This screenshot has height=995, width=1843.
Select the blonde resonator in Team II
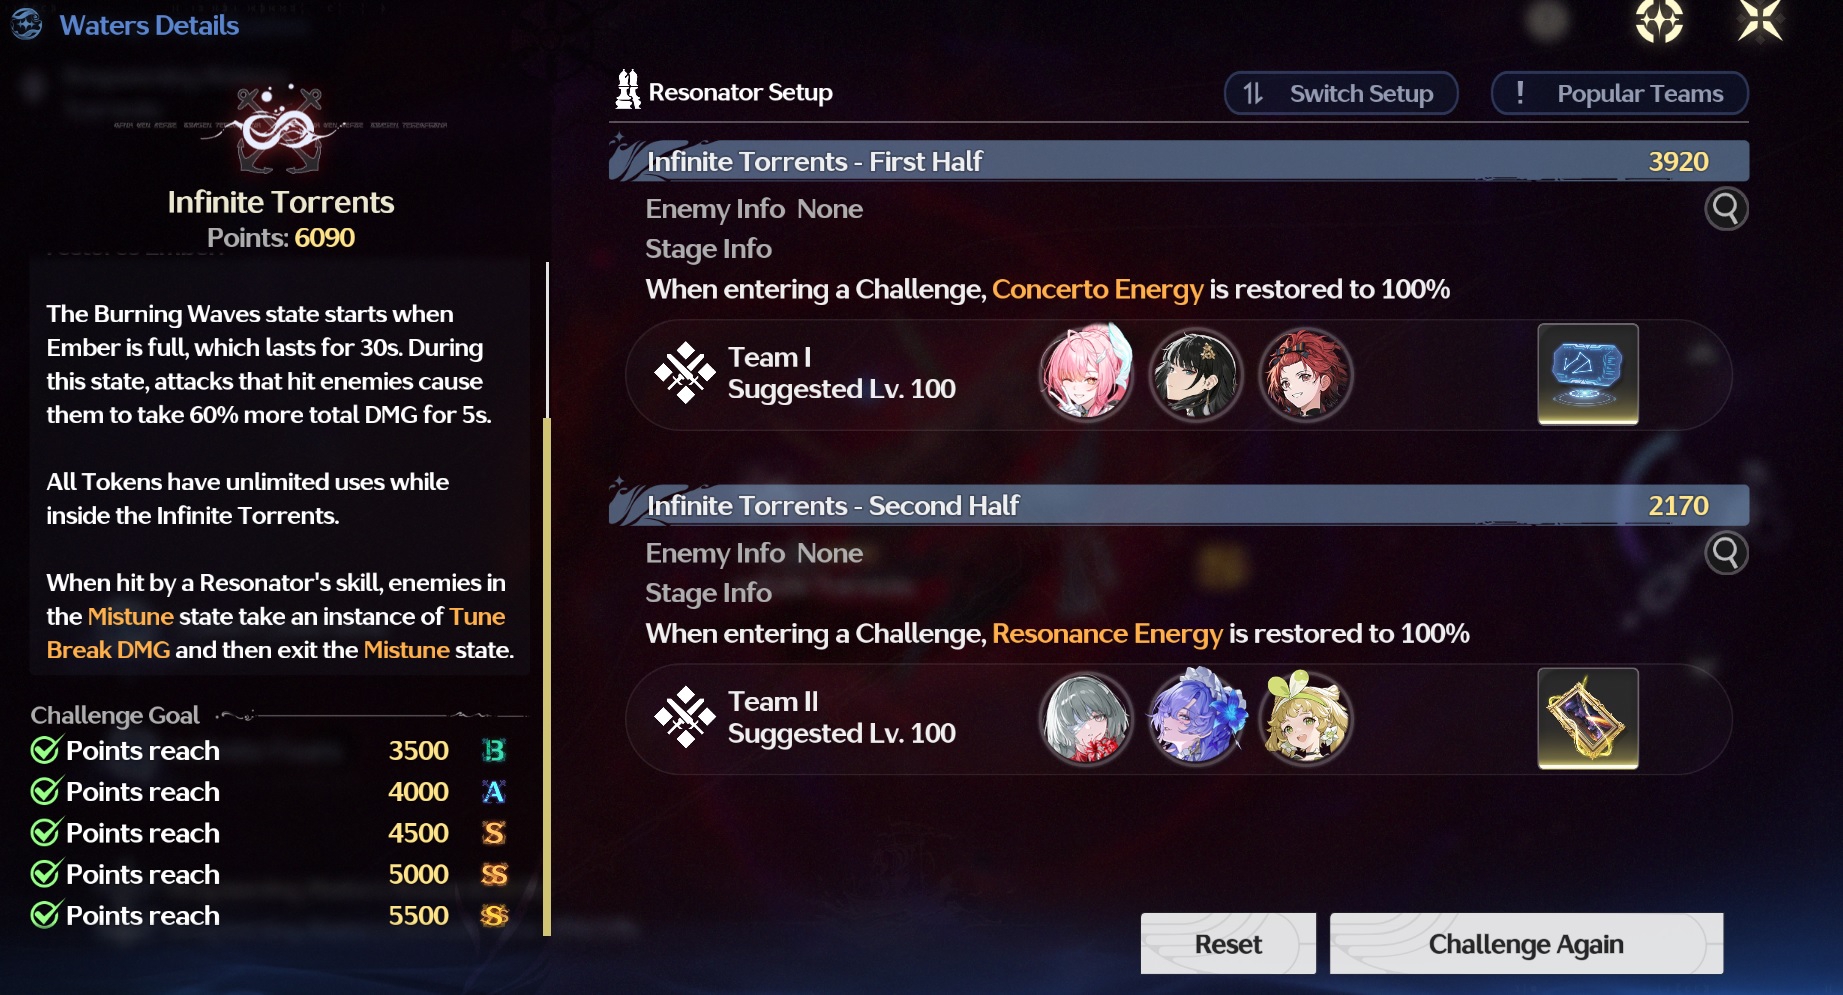point(1306,717)
